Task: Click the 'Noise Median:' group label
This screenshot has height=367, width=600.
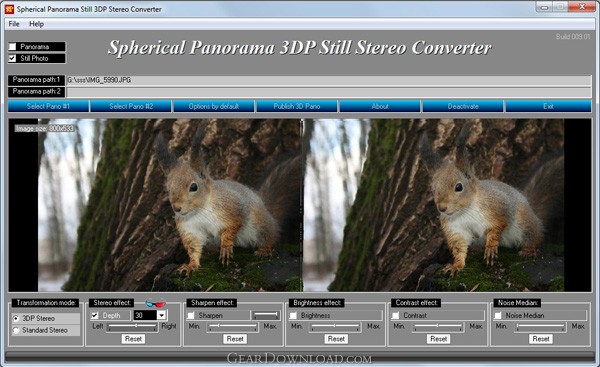Action: 517,303
